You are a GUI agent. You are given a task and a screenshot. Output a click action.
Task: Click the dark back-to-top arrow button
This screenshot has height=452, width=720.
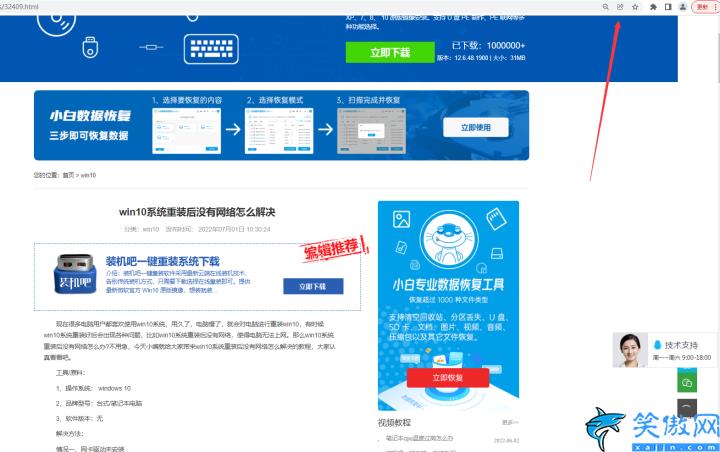(687, 407)
